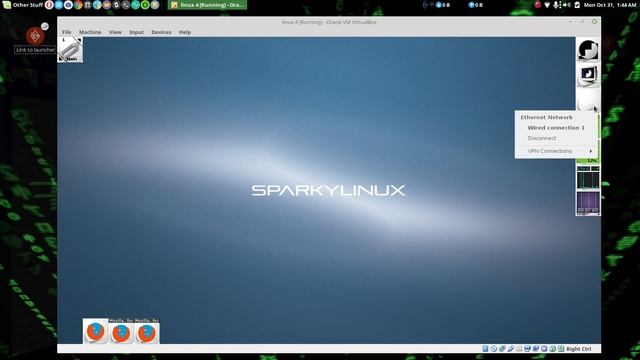The image size is (640, 360).
Task: Click the shared folders status bar indicator
Action: coord(519,349)
